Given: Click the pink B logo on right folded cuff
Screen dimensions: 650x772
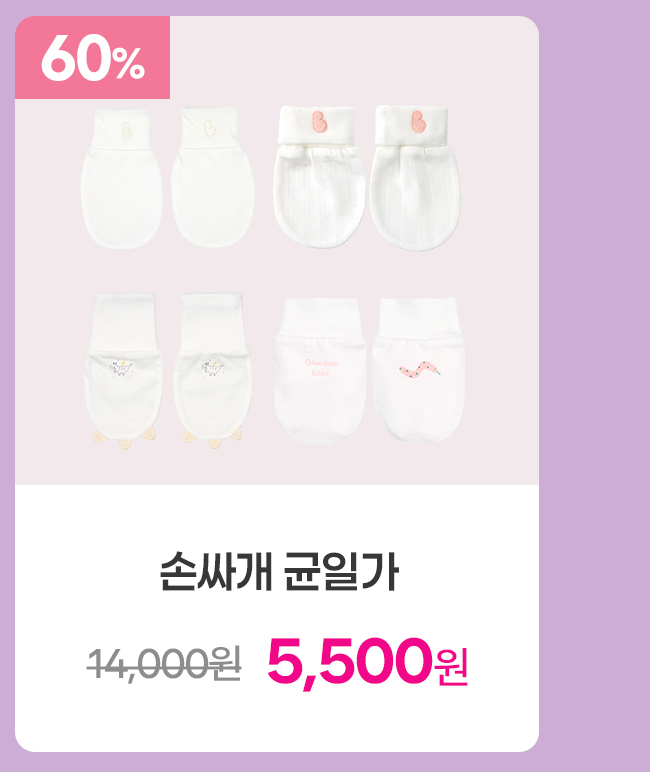Looking at the screenshot, I should (x=420, y=121).
